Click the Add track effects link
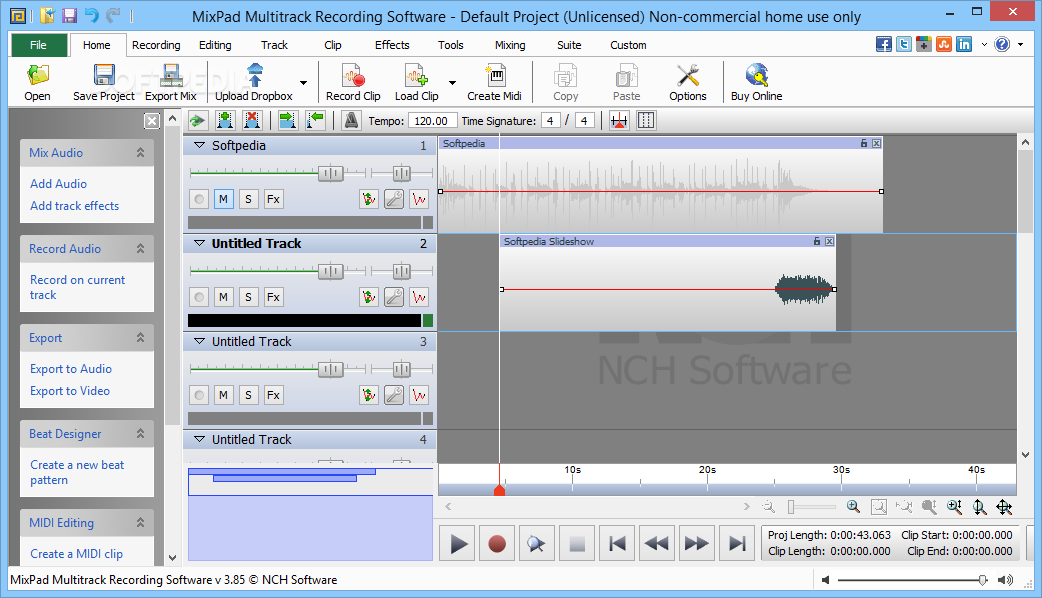This screenshot has width=1042, height=598. 74,206
